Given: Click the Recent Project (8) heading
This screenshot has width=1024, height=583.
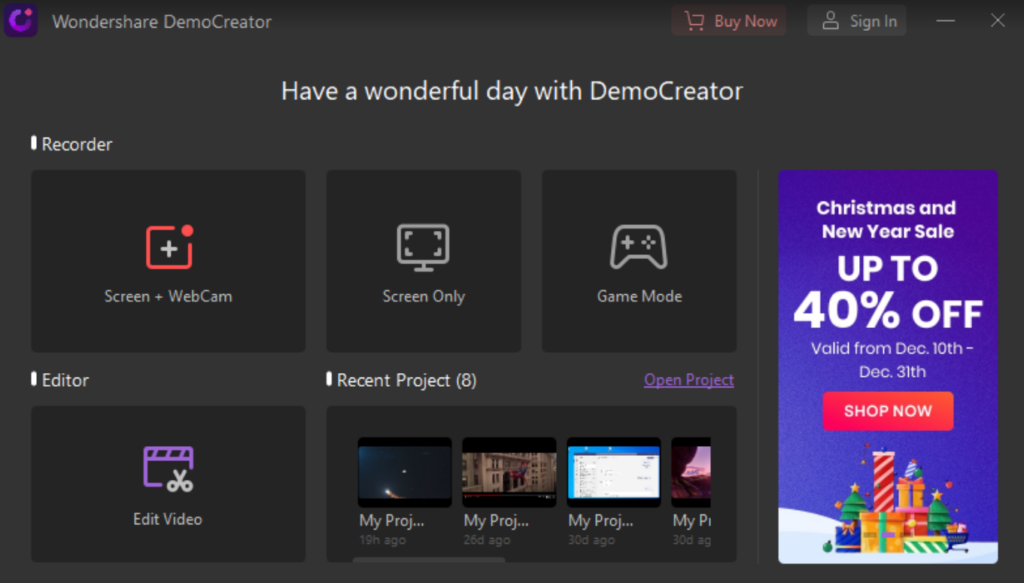Looking at the screenshot, I should click(407, 380).
